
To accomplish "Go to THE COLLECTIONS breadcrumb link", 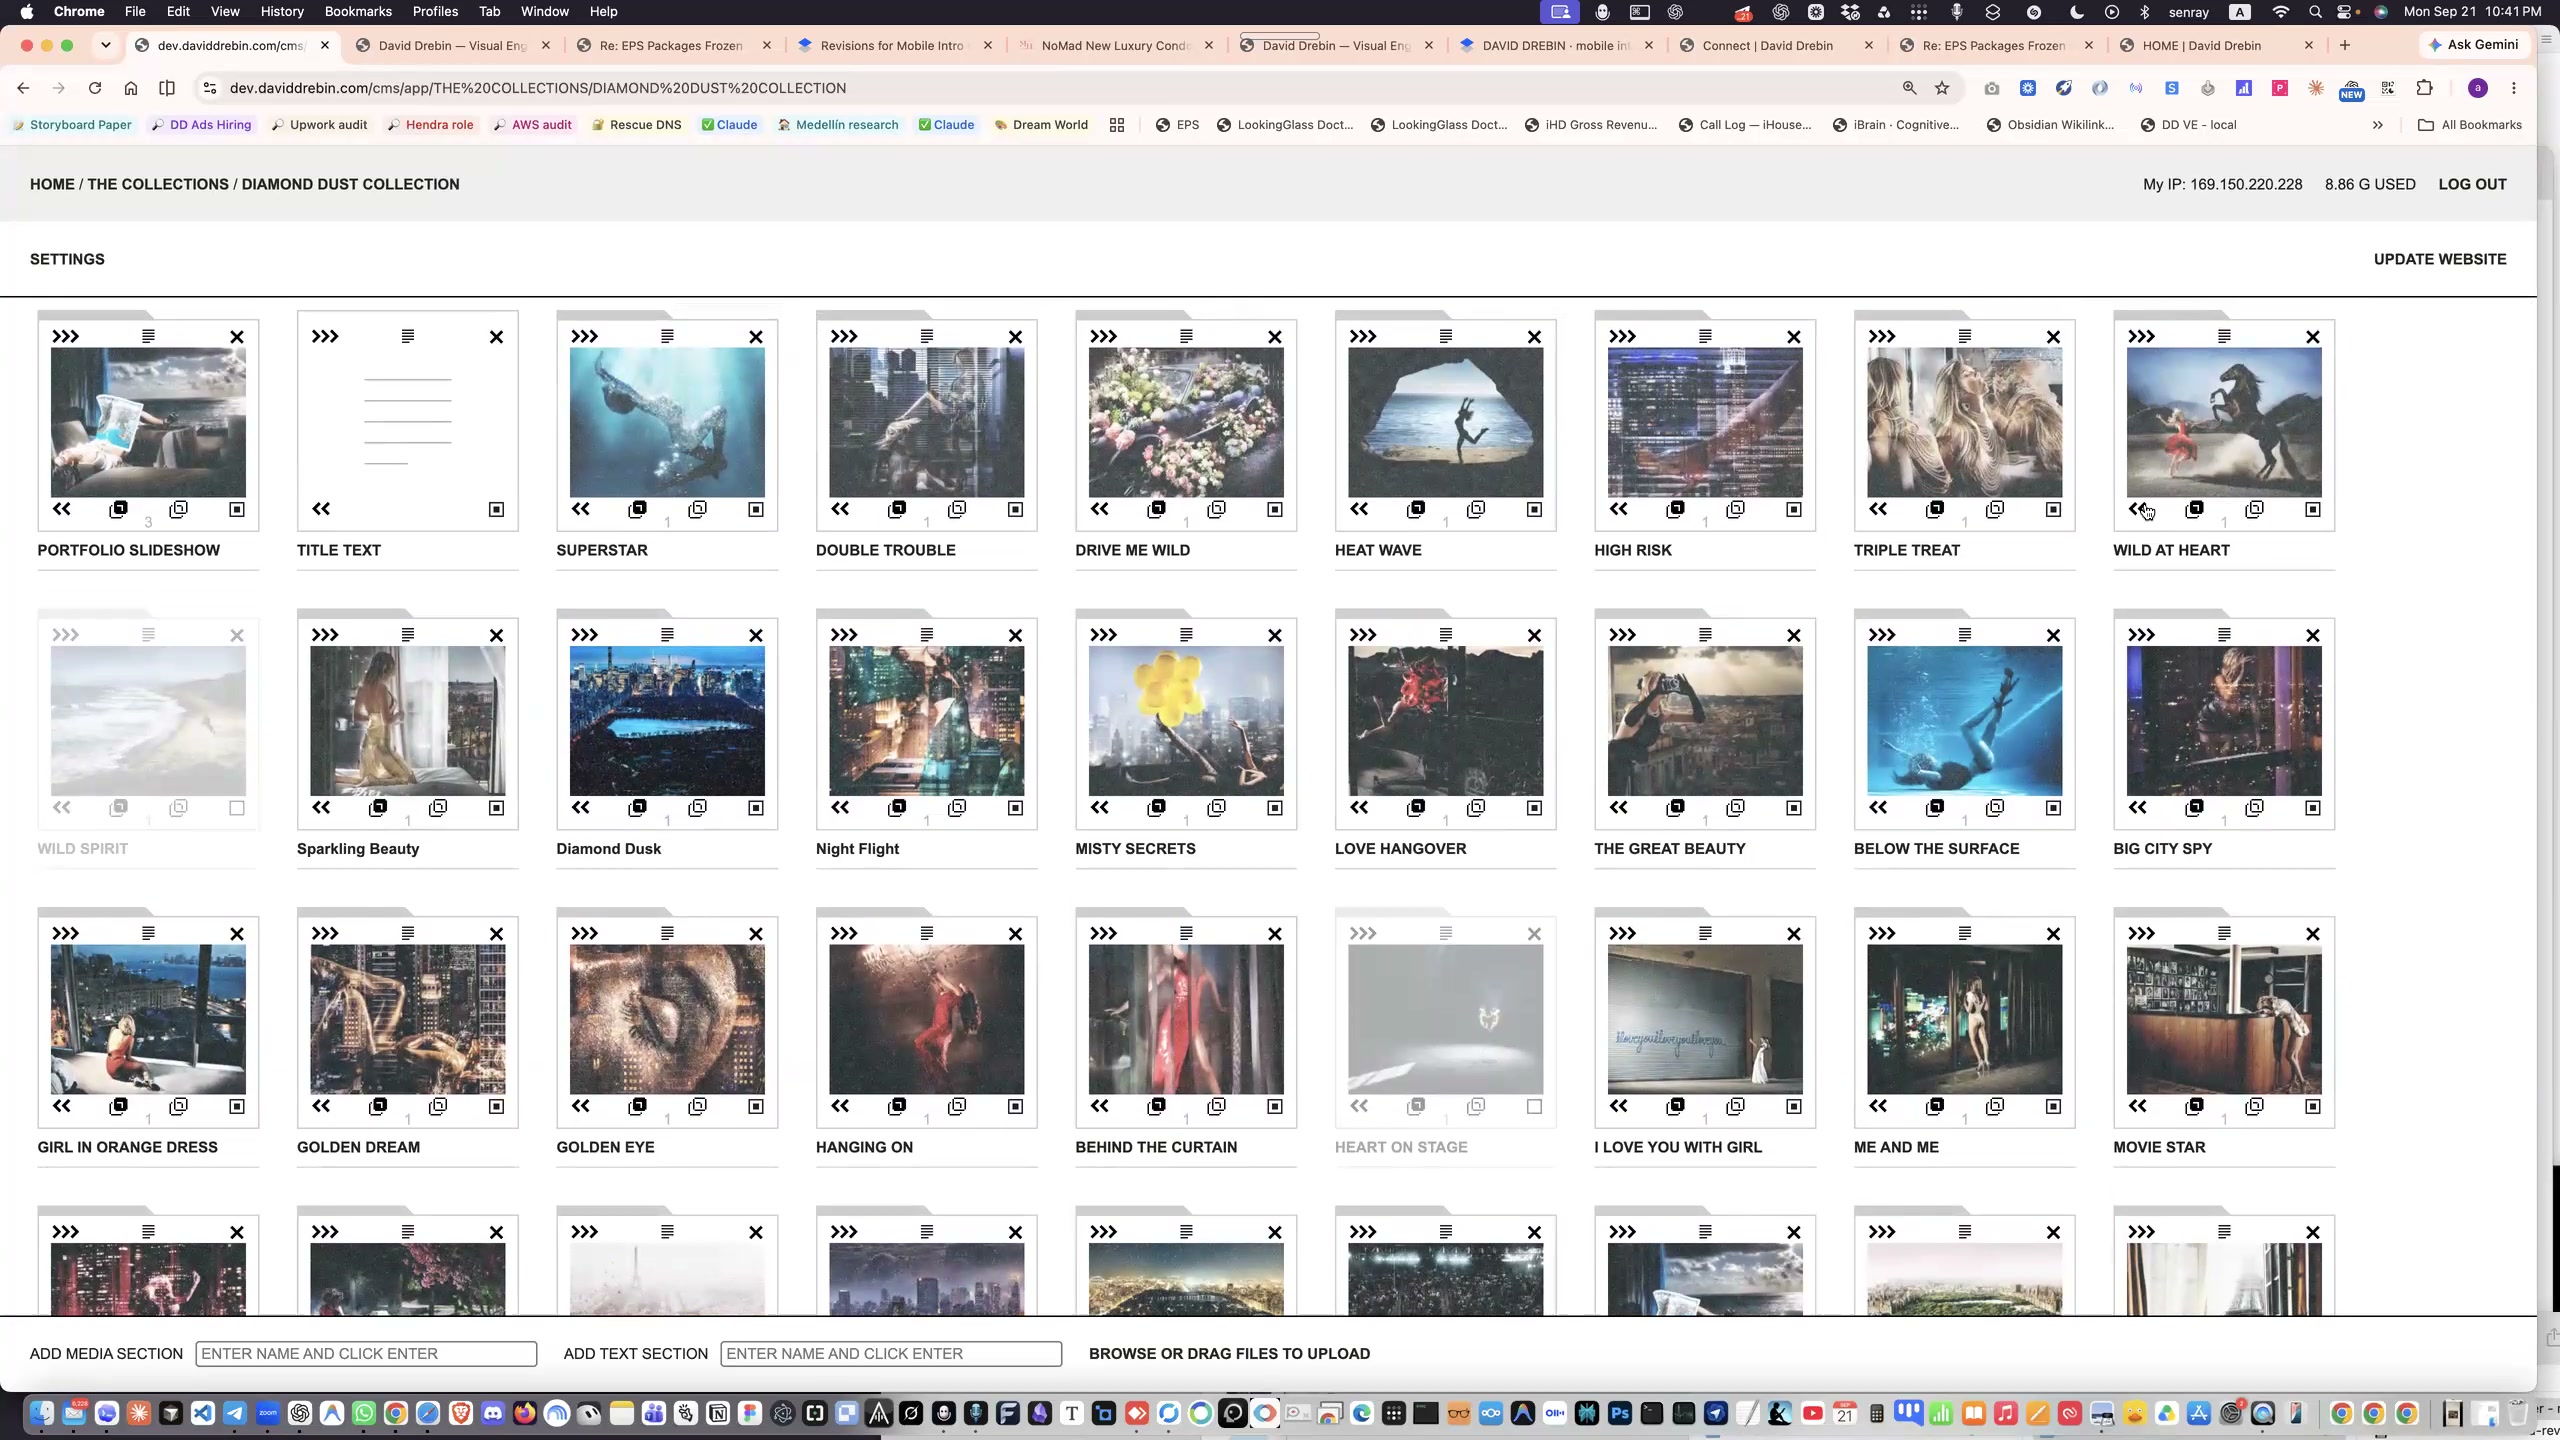I will tap(158, 184).
